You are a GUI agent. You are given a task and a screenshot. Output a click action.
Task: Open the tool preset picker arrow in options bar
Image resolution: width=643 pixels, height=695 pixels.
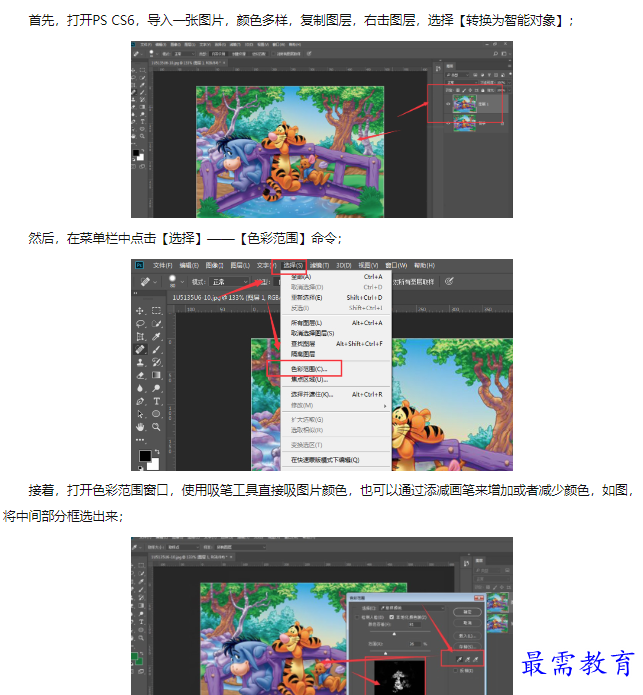point(155,281)
